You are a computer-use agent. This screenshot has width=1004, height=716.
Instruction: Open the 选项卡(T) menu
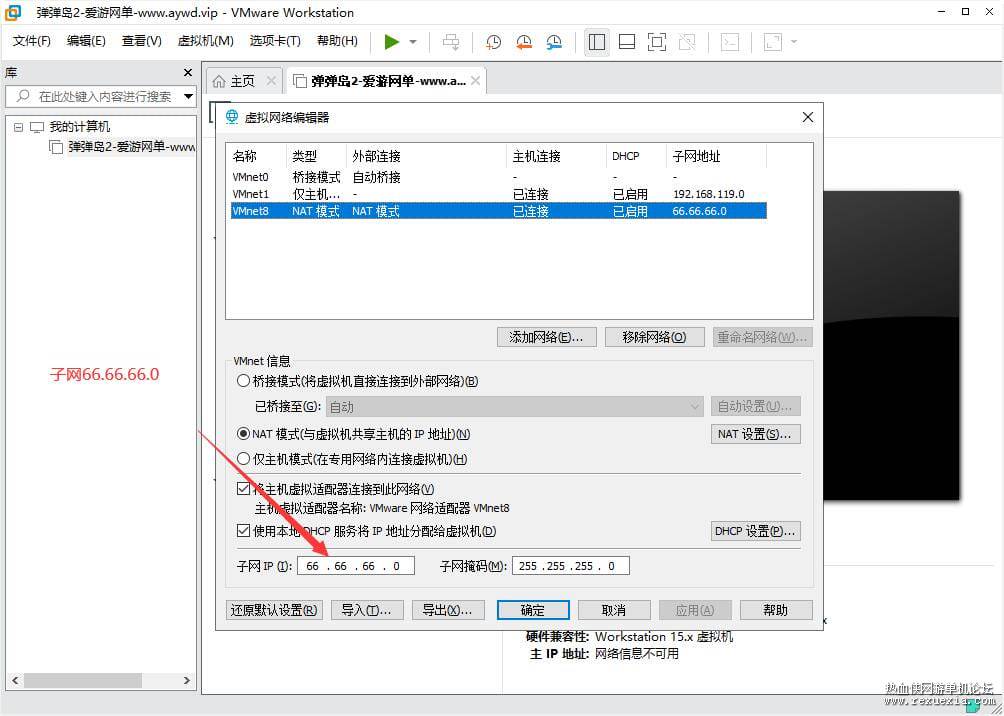[275, 41]
